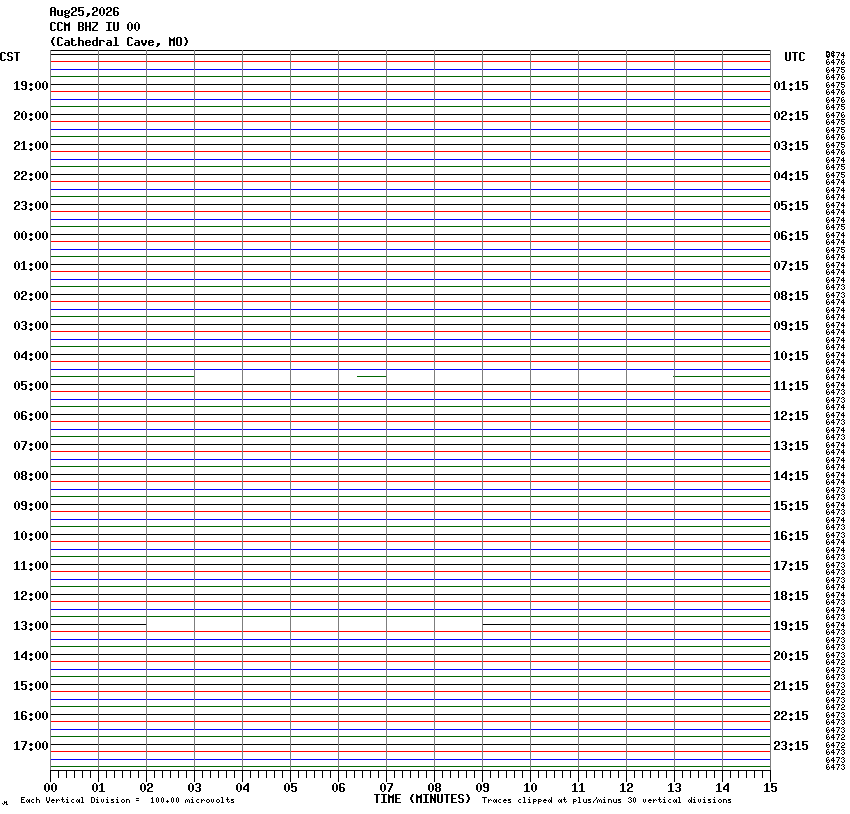The image size is (850, 814).
Task: Select the 05:00 CST row label
Action: click(x=31, y=386)
